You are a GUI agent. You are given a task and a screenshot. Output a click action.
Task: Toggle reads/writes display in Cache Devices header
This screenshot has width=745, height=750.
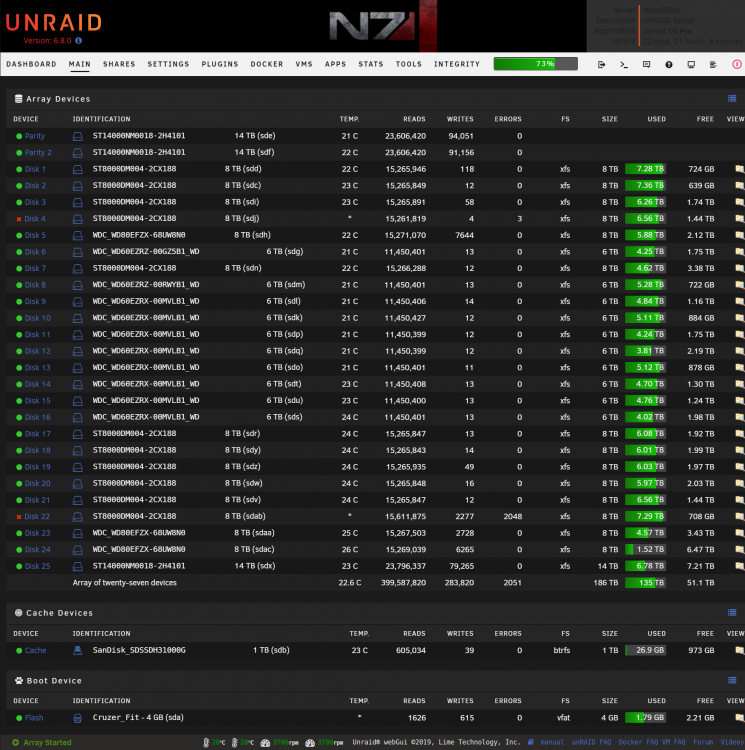pyautogui.click(x=732, y=613)
